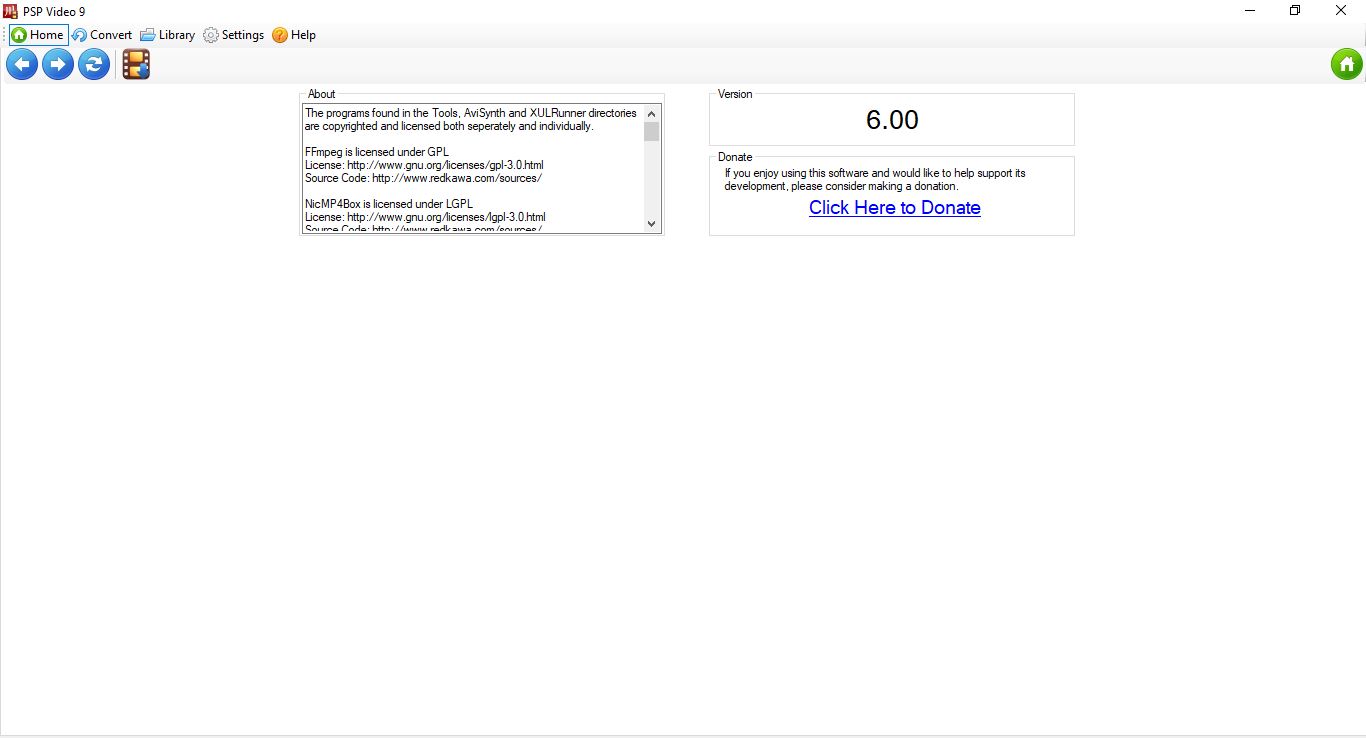Viewport: 1366px width, 738px height.
Task: Go back with the blue left arrow
Action: [x=22, y=65]
